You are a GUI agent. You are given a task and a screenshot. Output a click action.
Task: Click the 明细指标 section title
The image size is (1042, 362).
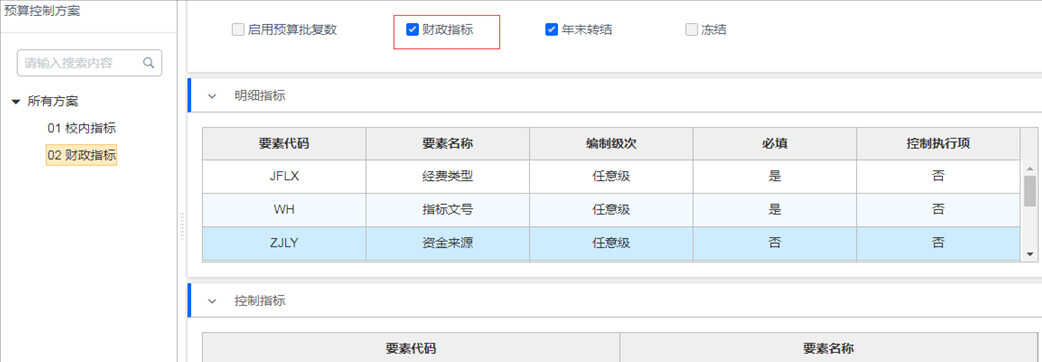pos(260,96)
